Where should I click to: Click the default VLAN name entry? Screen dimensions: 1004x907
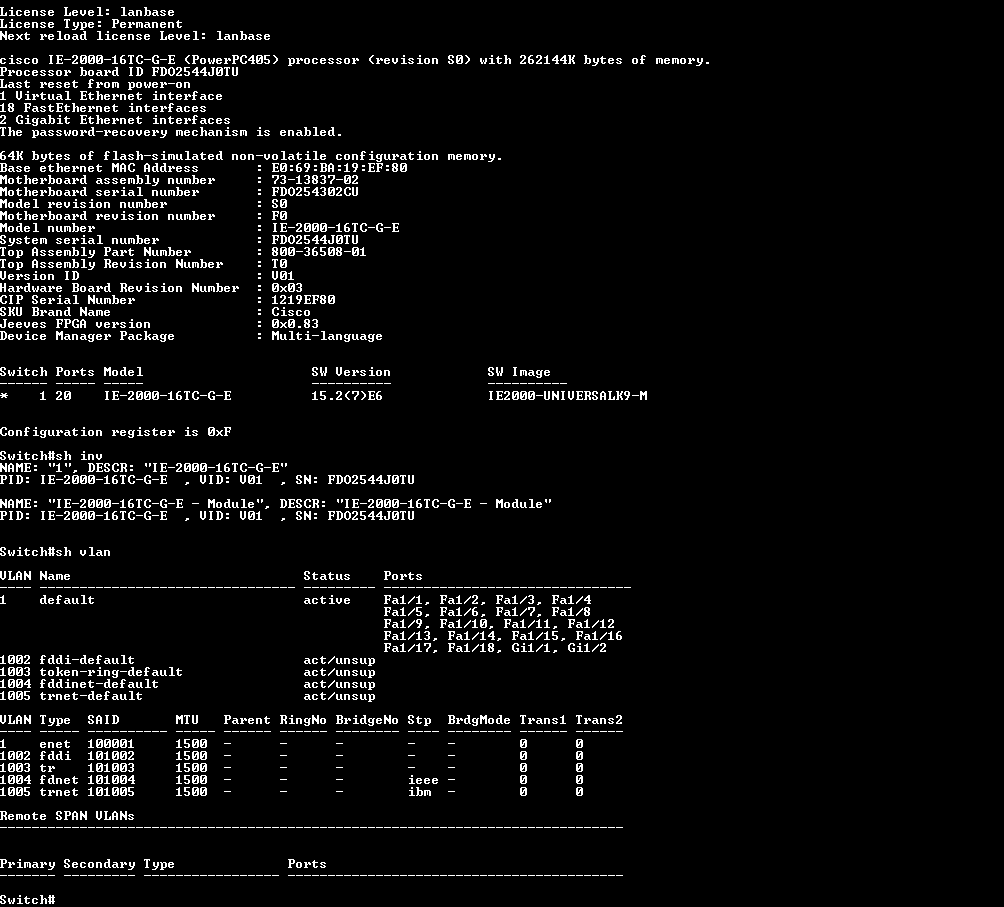[x=67, y=600]
